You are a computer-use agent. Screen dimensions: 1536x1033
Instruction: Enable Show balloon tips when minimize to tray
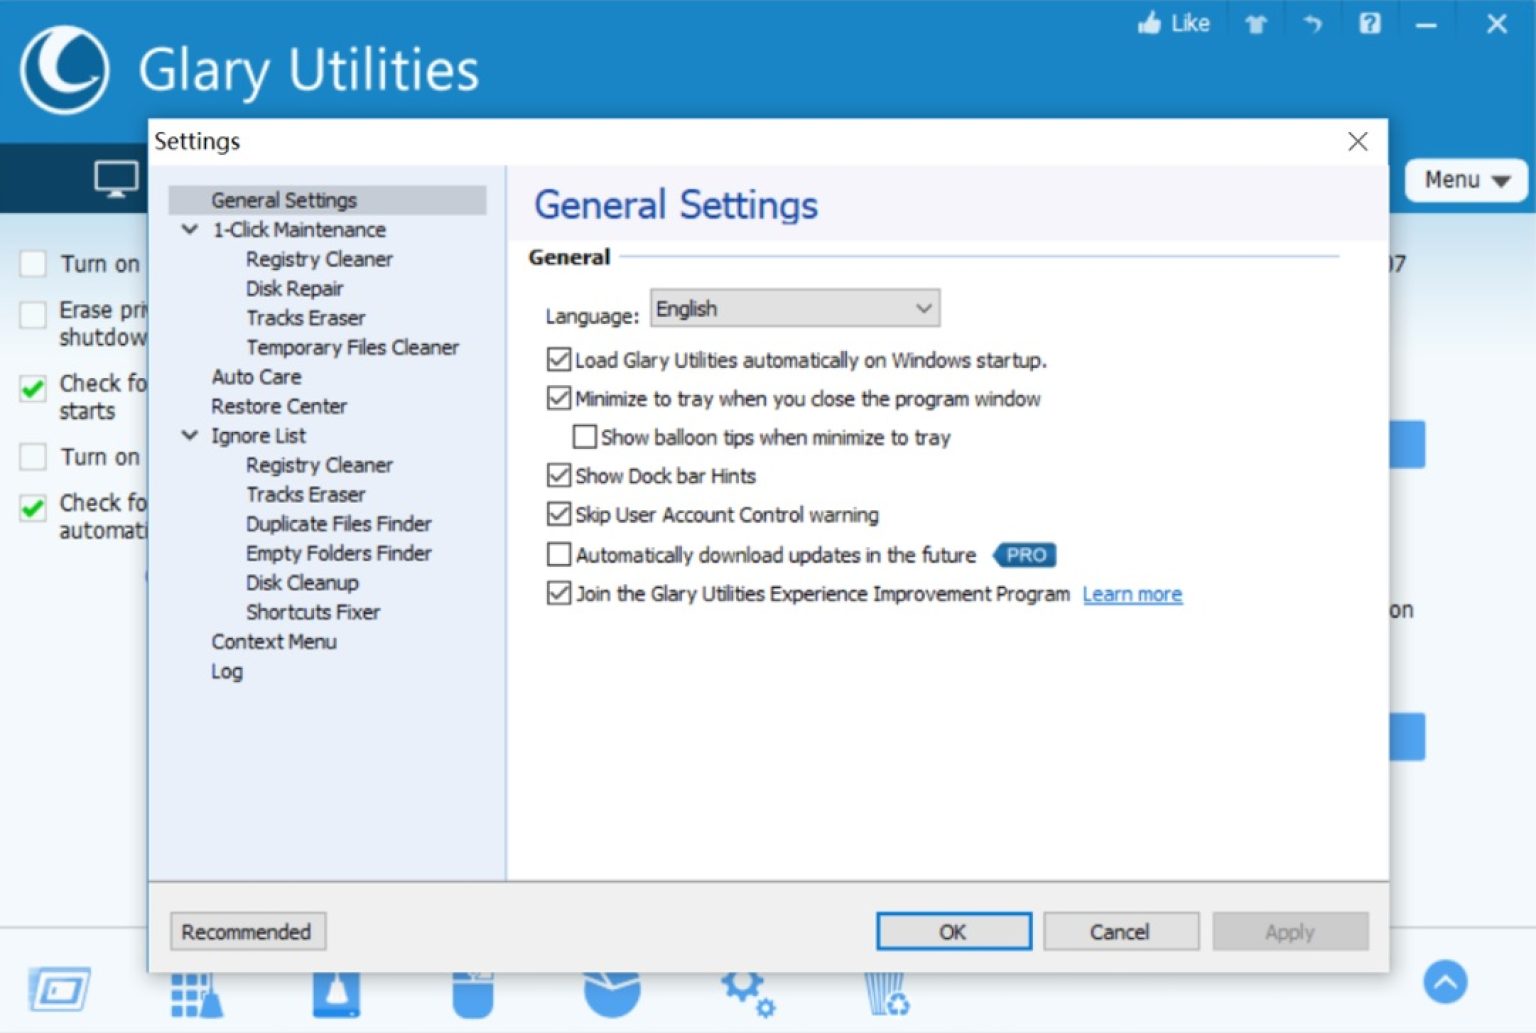[585, 437]
